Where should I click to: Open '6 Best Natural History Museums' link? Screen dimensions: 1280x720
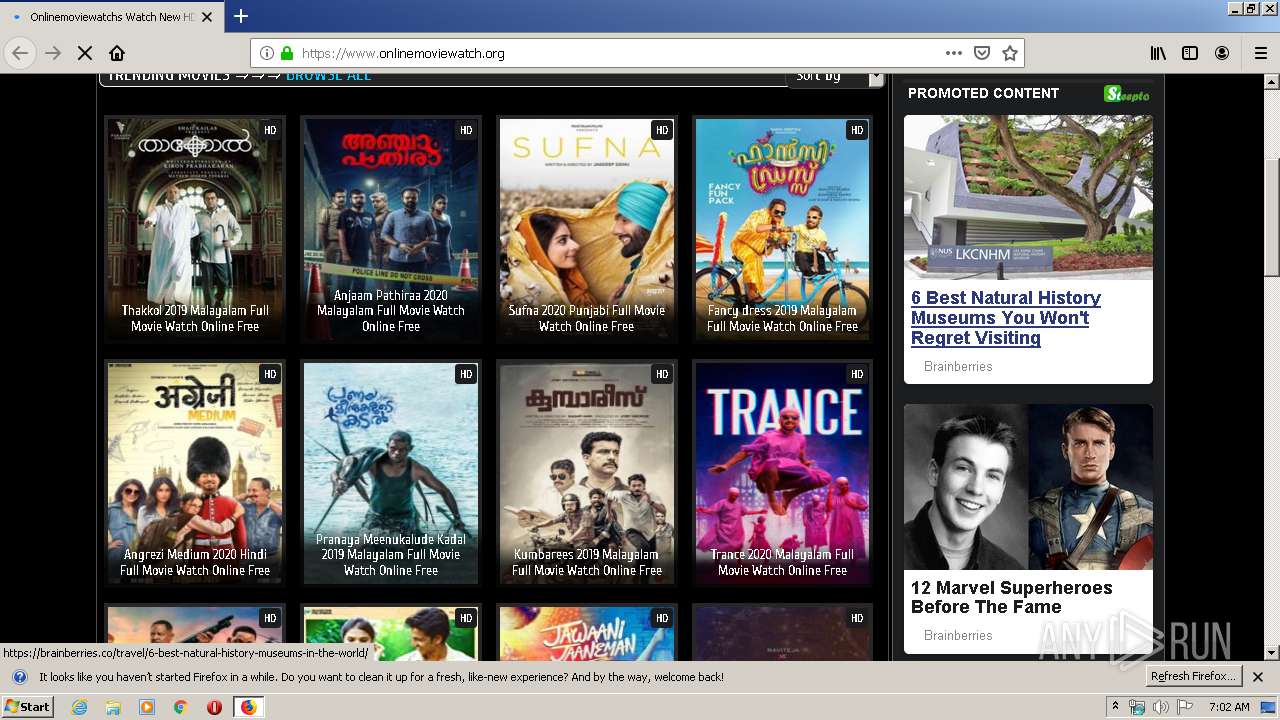1006,318
